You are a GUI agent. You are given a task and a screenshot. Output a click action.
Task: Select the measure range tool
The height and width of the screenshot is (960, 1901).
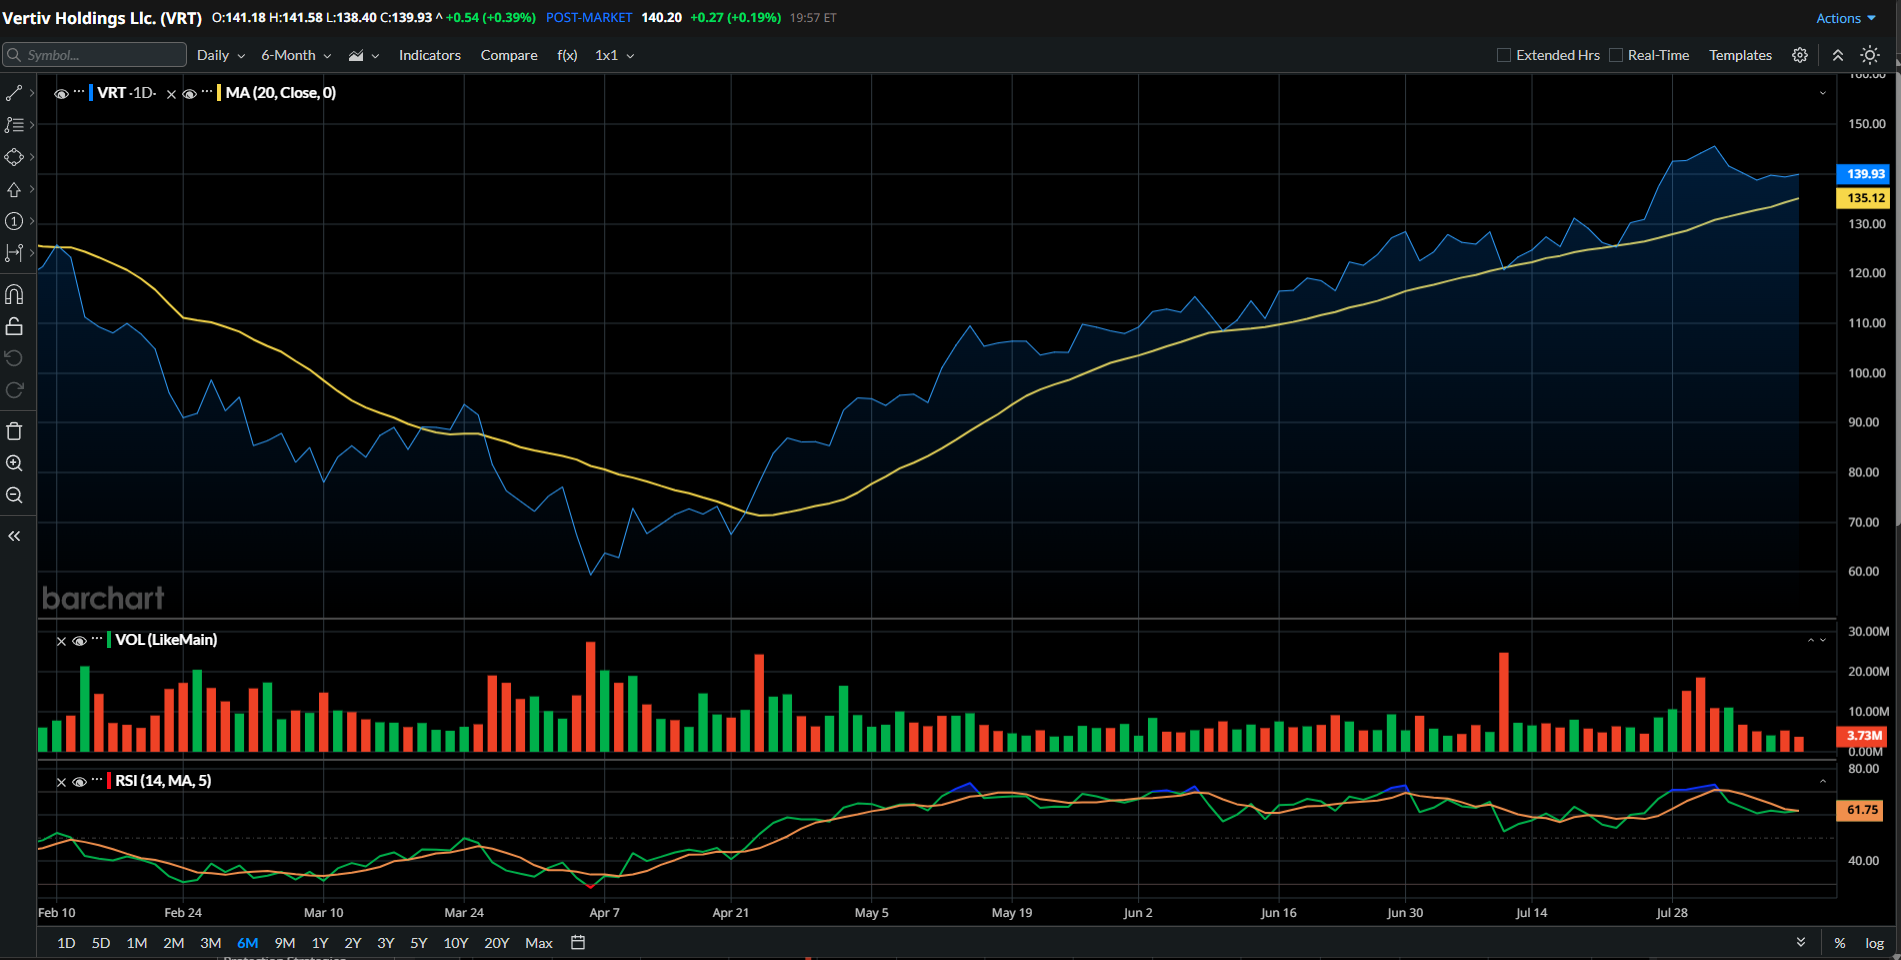14,253
